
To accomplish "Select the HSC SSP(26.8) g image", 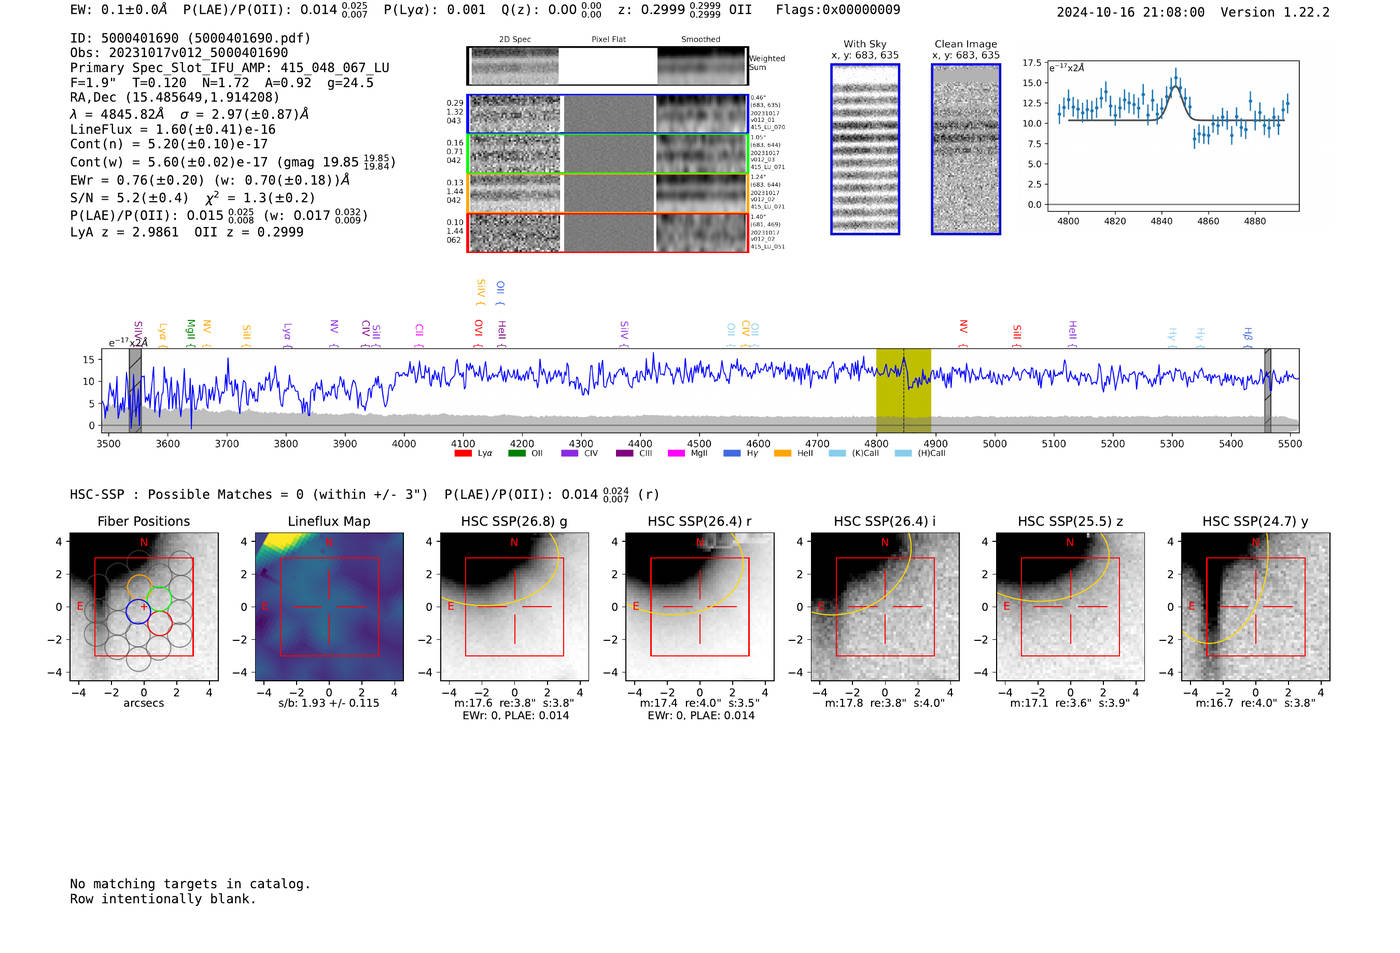I will (514, 607).
